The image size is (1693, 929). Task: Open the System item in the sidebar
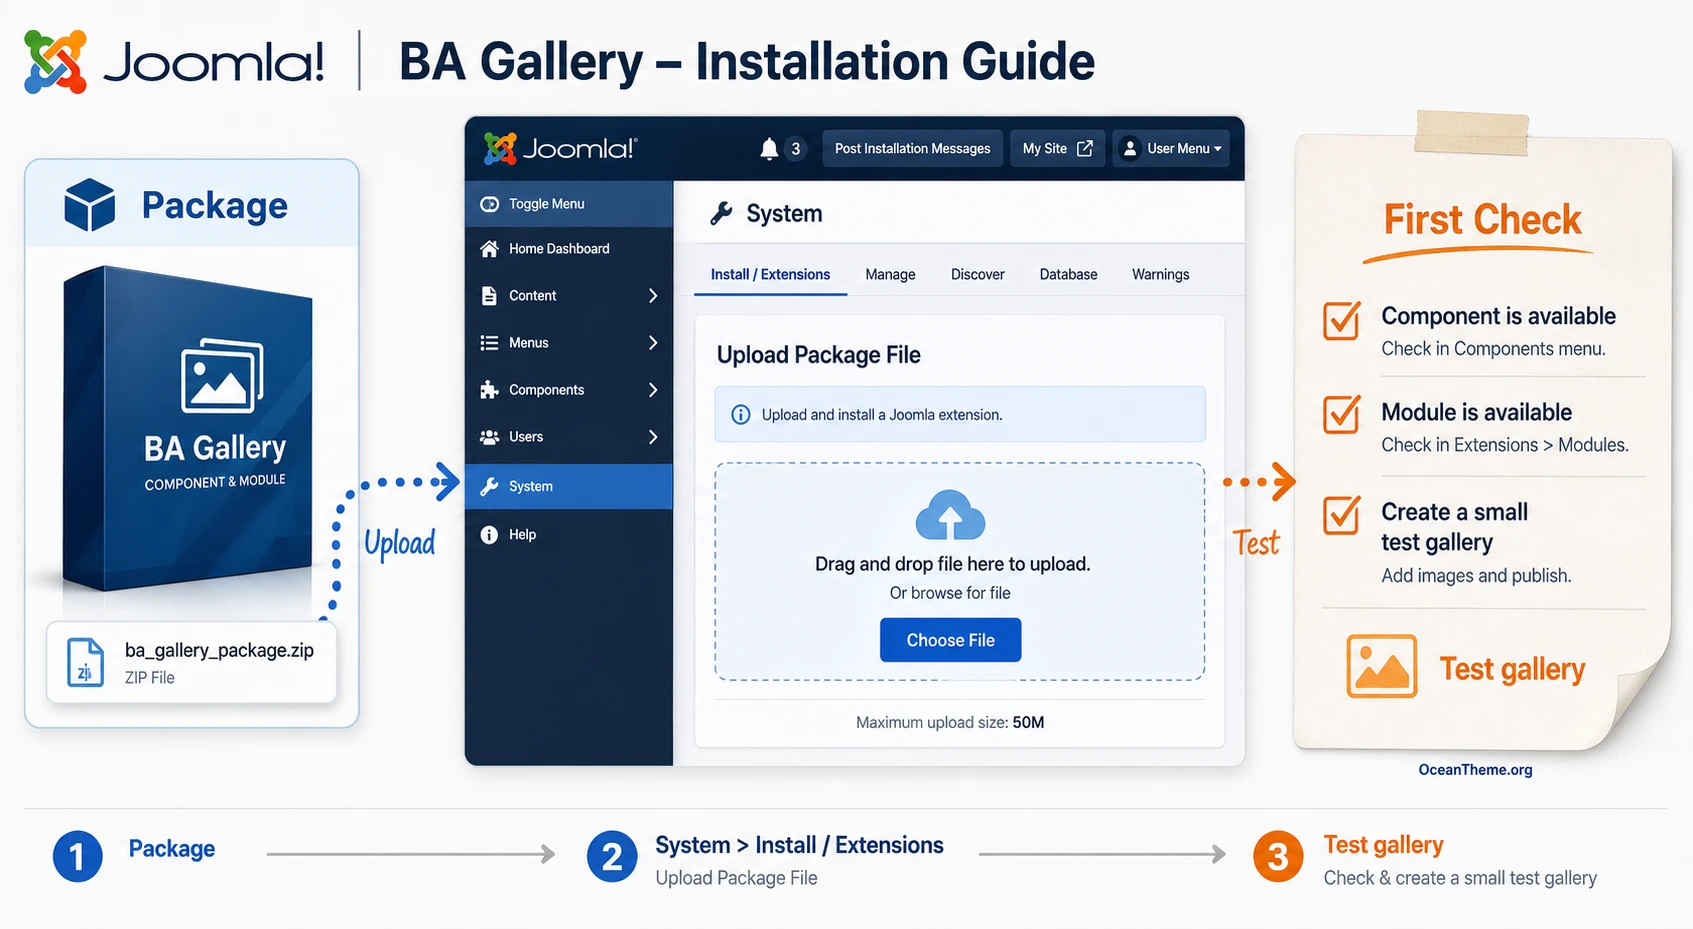point(569,486)
